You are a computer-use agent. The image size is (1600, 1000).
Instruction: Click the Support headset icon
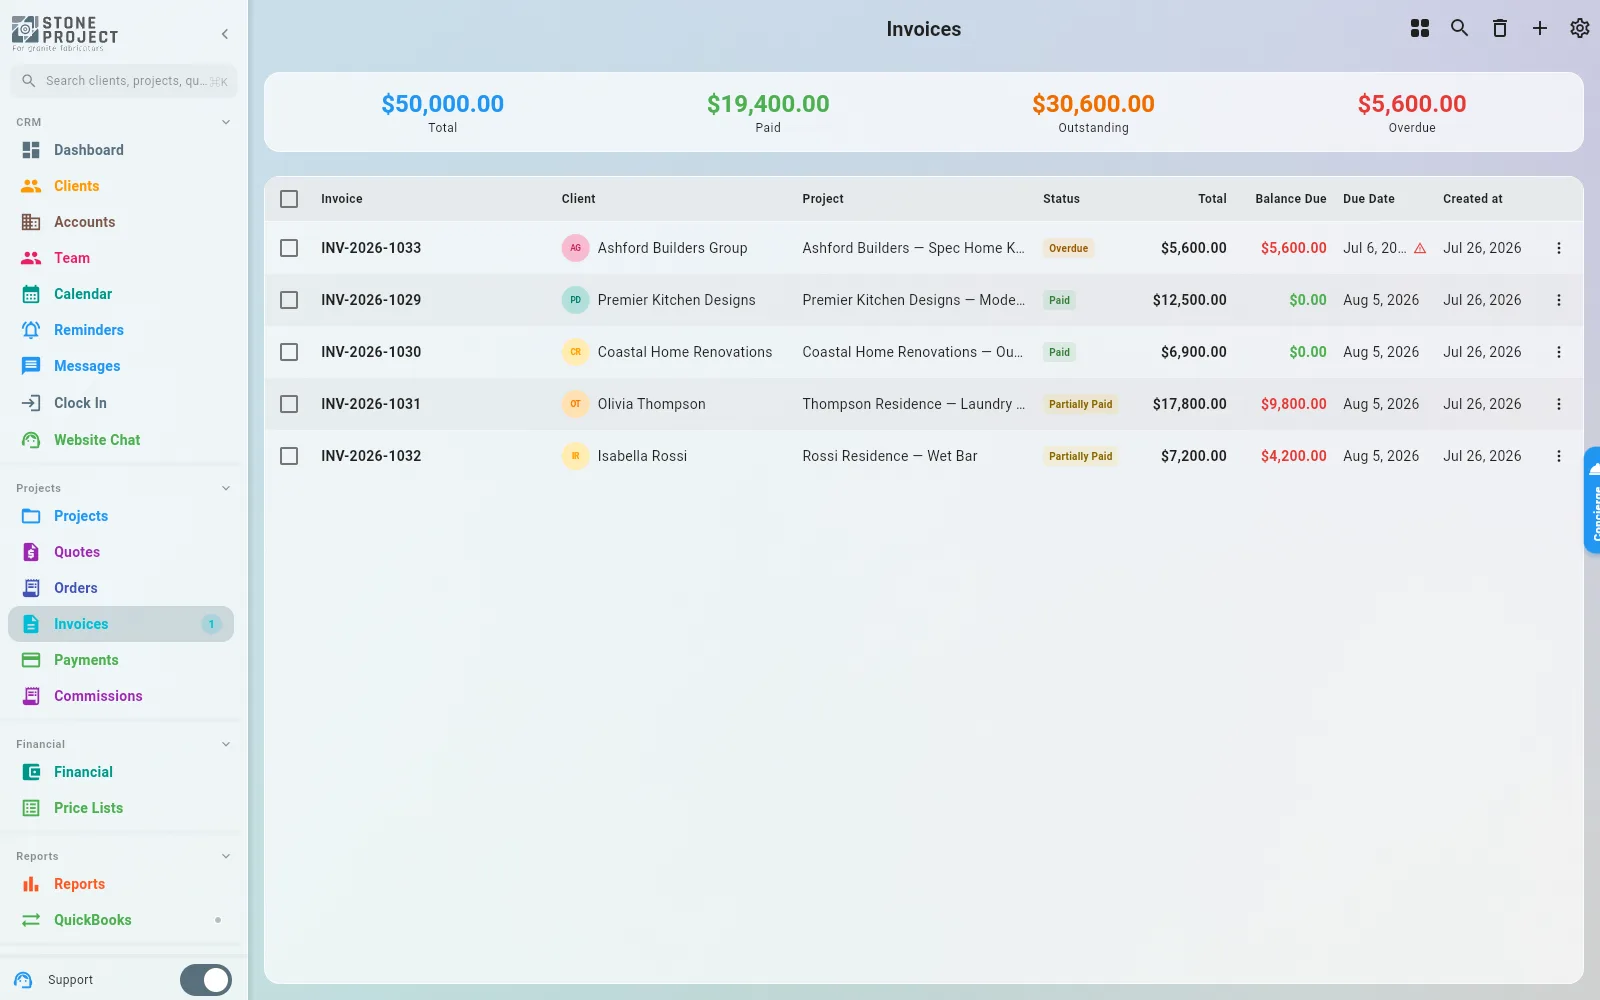(x=24, y=980)
